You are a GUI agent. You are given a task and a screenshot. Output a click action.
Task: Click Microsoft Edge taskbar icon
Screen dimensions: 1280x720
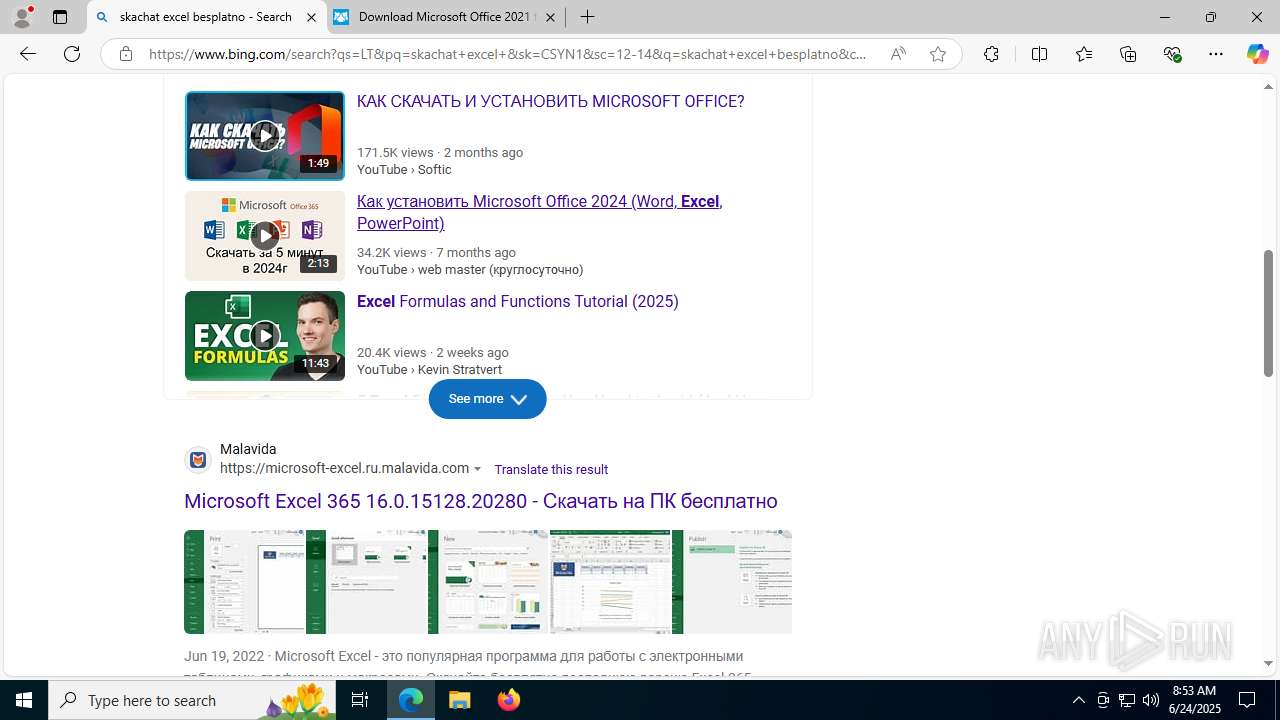[411, 700]
